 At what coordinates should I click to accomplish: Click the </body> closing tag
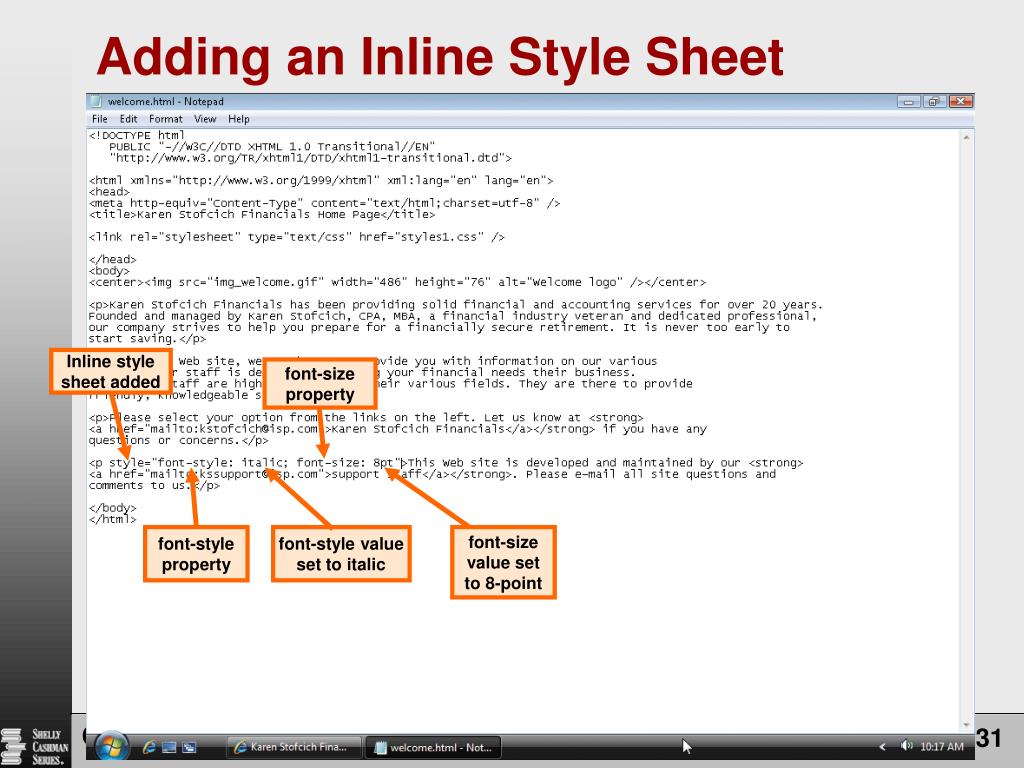(x=112, y=507)
